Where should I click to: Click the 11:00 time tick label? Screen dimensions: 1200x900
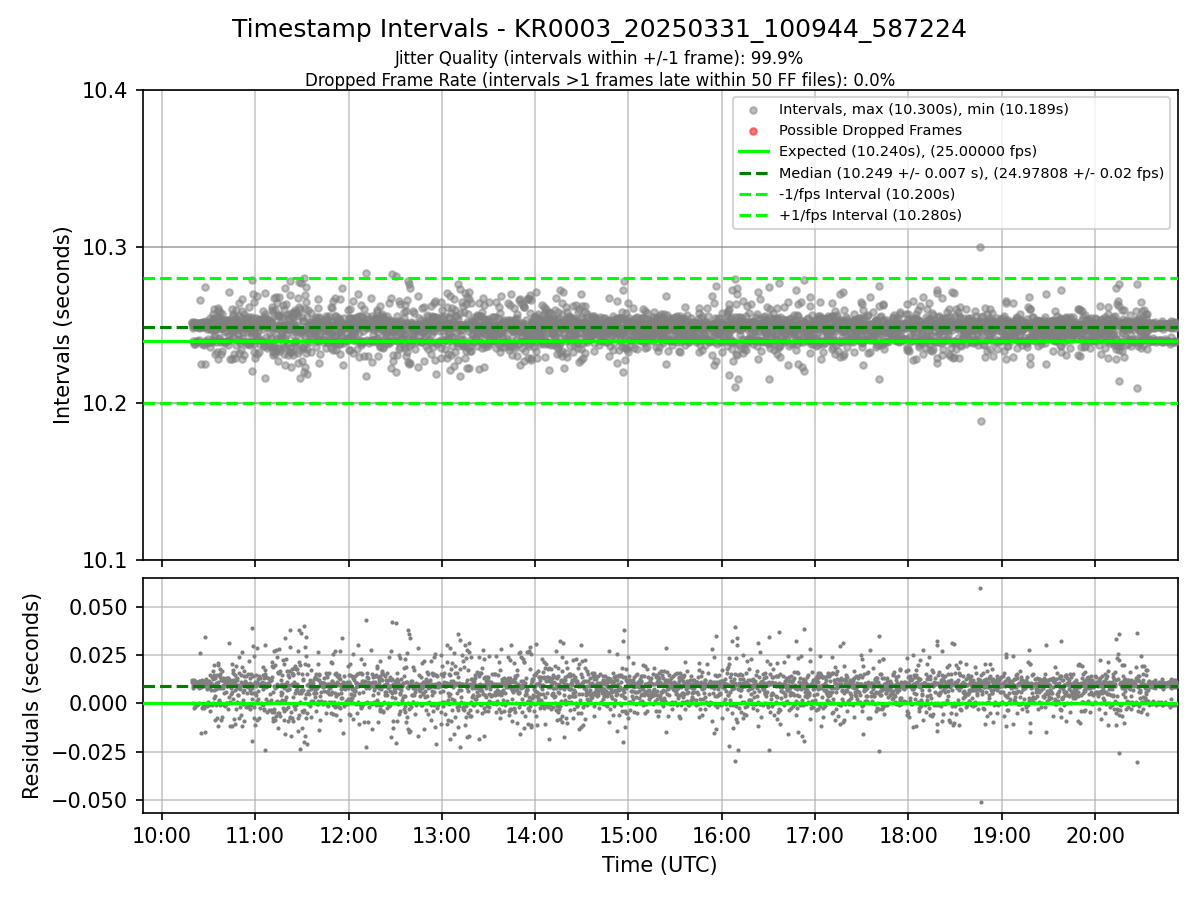255,835
